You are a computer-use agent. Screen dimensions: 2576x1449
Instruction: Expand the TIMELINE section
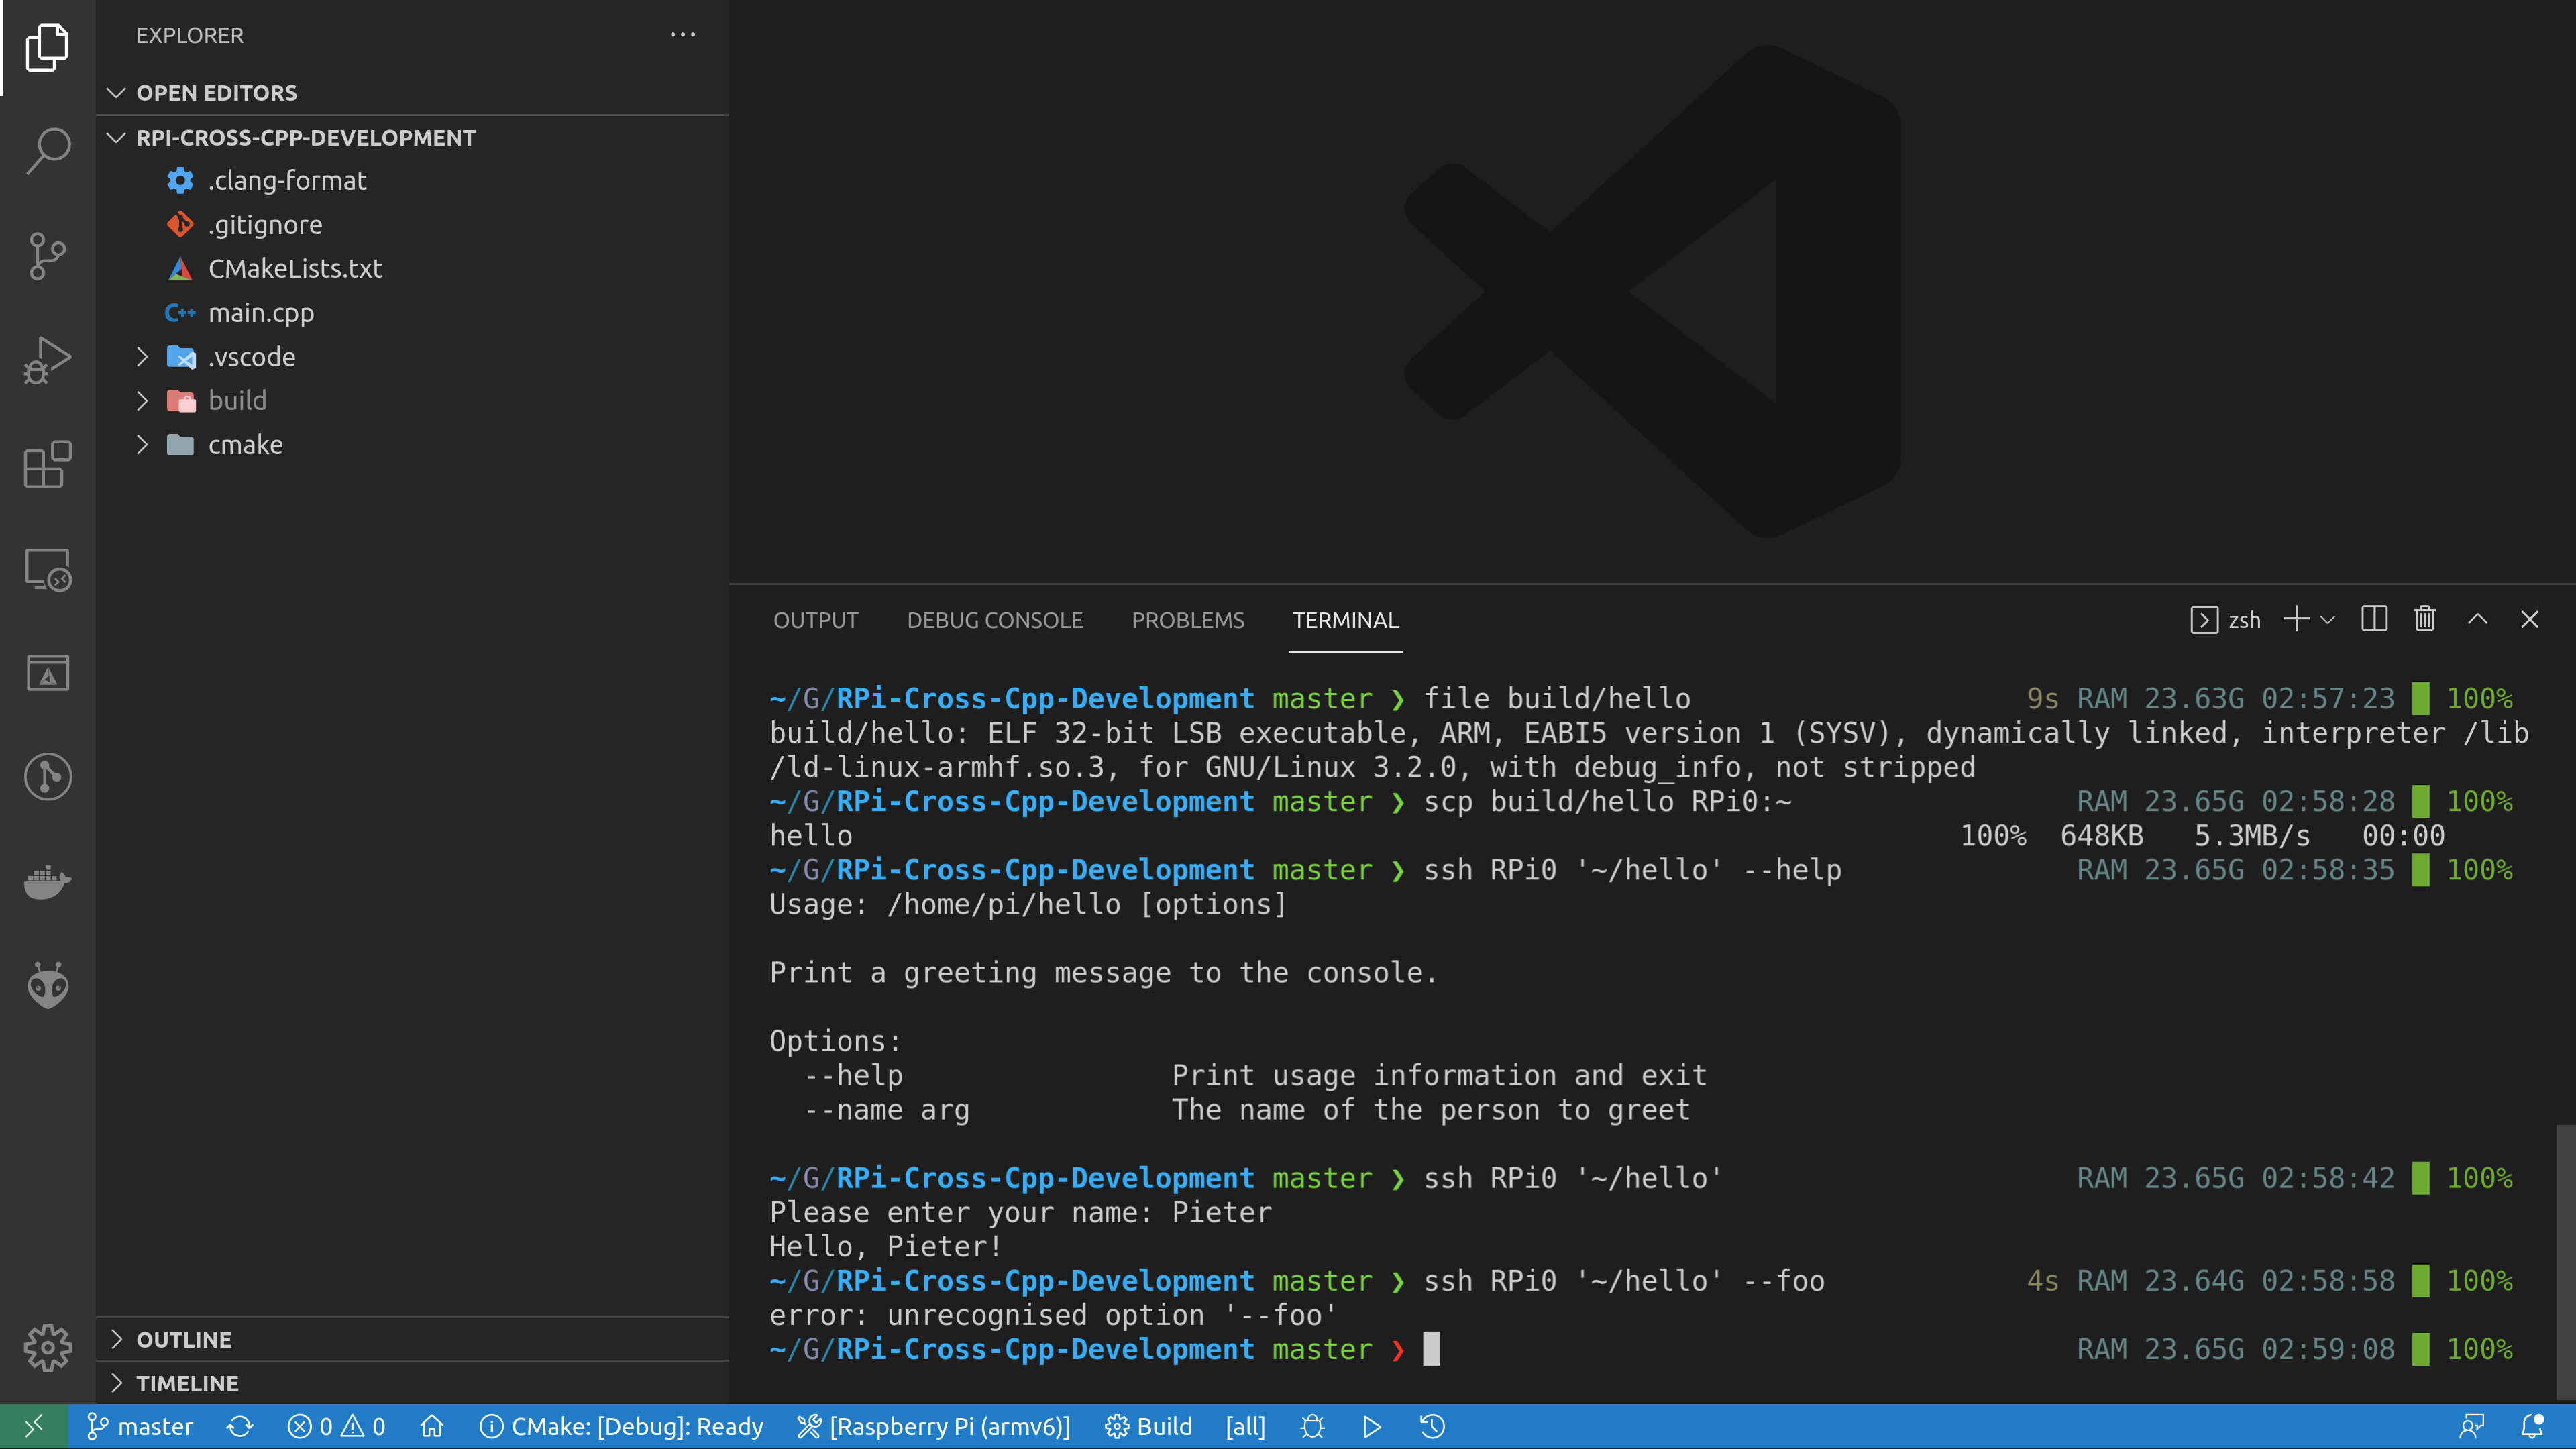click(x=412, y=1383)
